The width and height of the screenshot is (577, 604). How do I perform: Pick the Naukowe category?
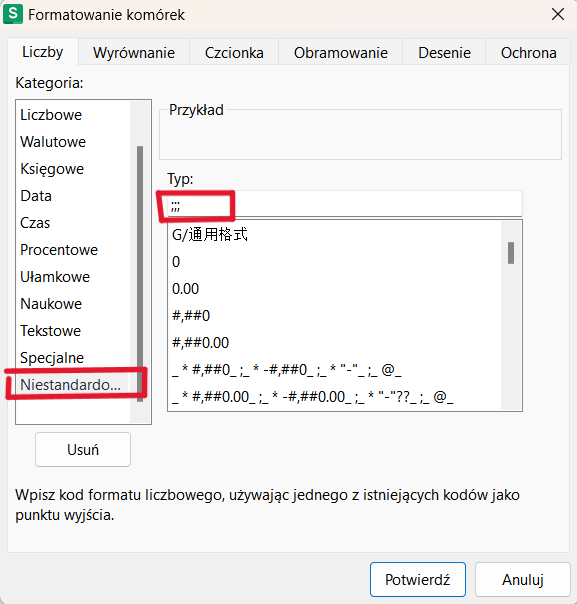click(x=73, y=304)
